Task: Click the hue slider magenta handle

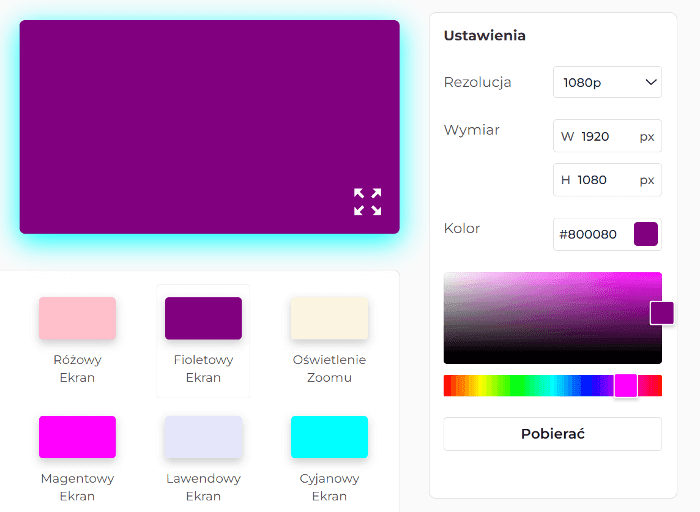Action: (626, 386)
